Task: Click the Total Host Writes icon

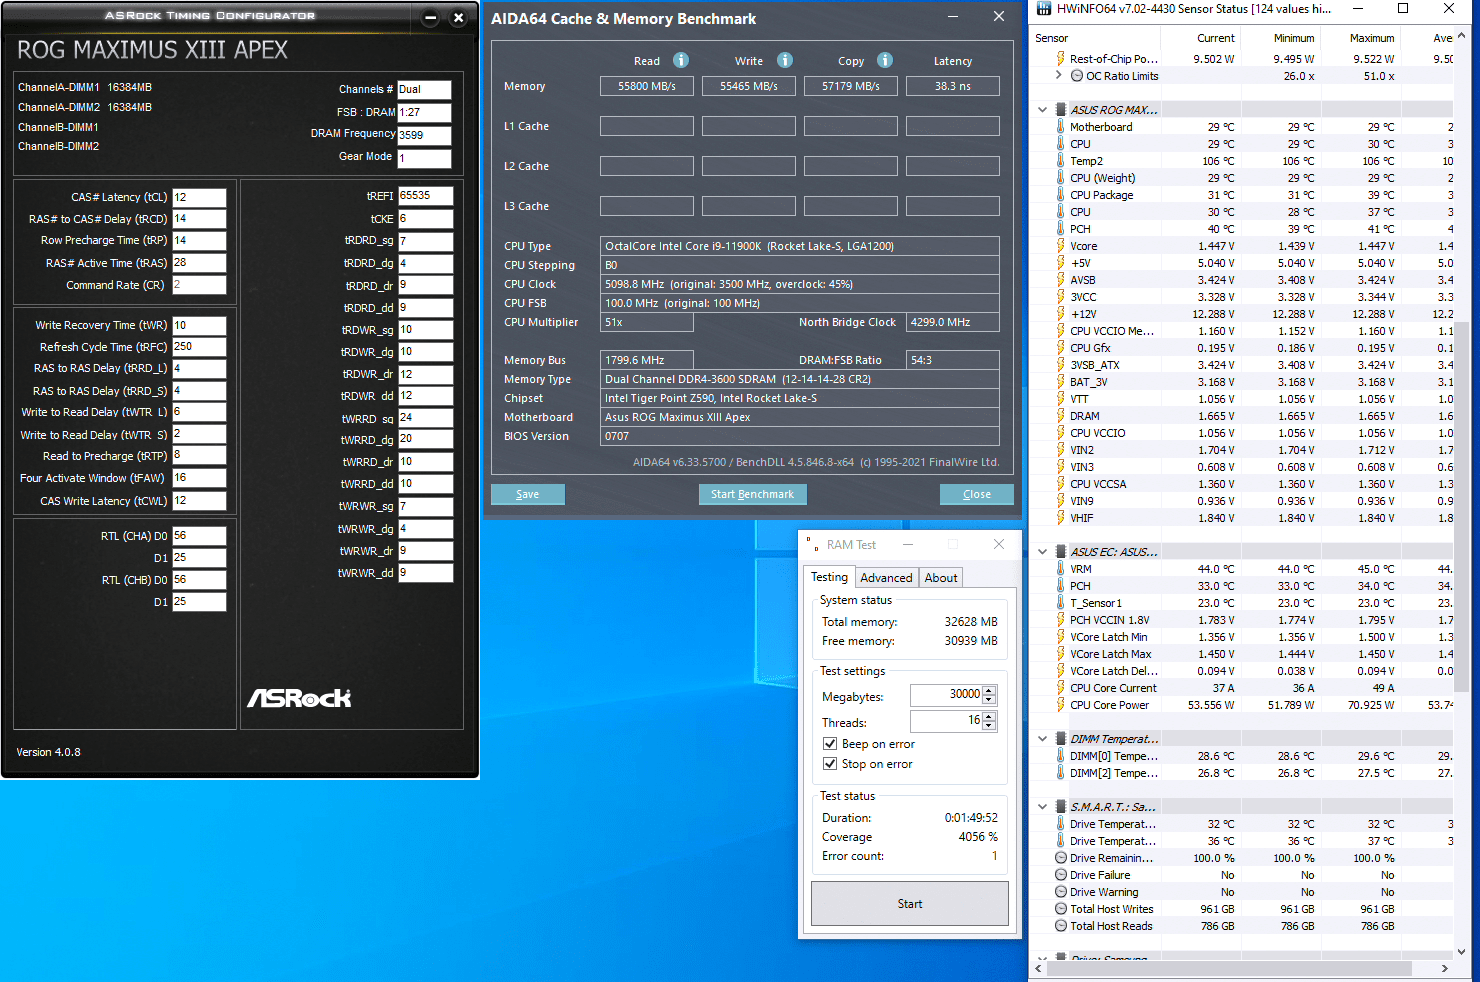Action: pyautogui.click(x=1061, y=909)
